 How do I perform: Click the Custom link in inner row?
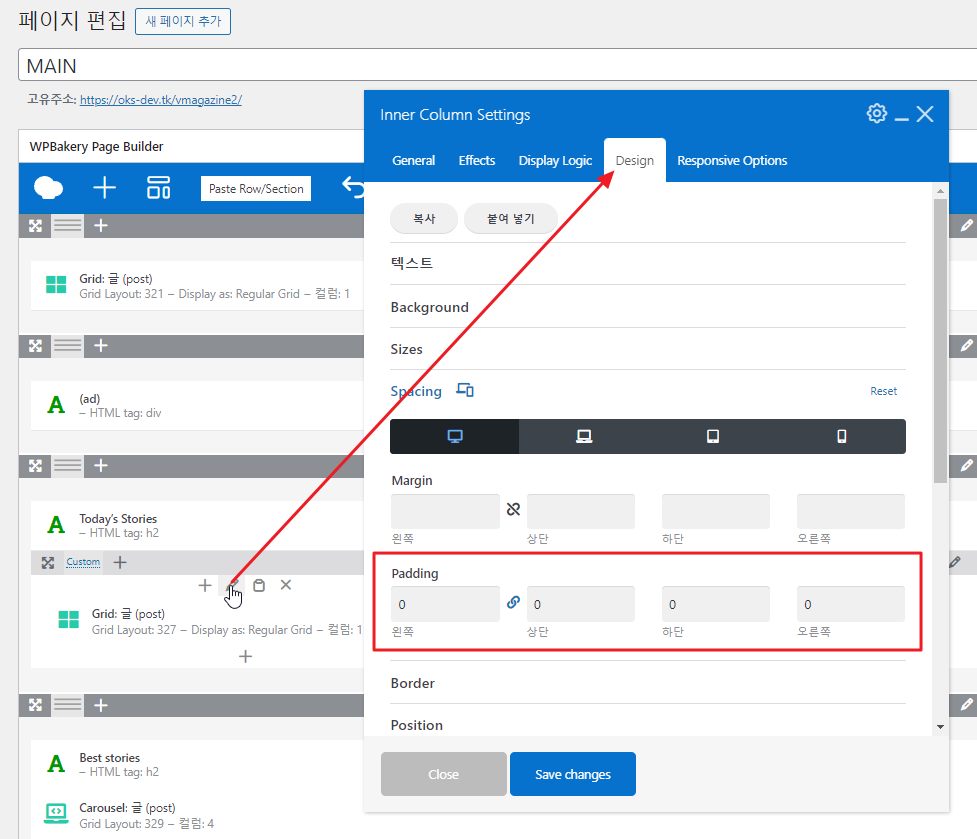coord(83,562)
